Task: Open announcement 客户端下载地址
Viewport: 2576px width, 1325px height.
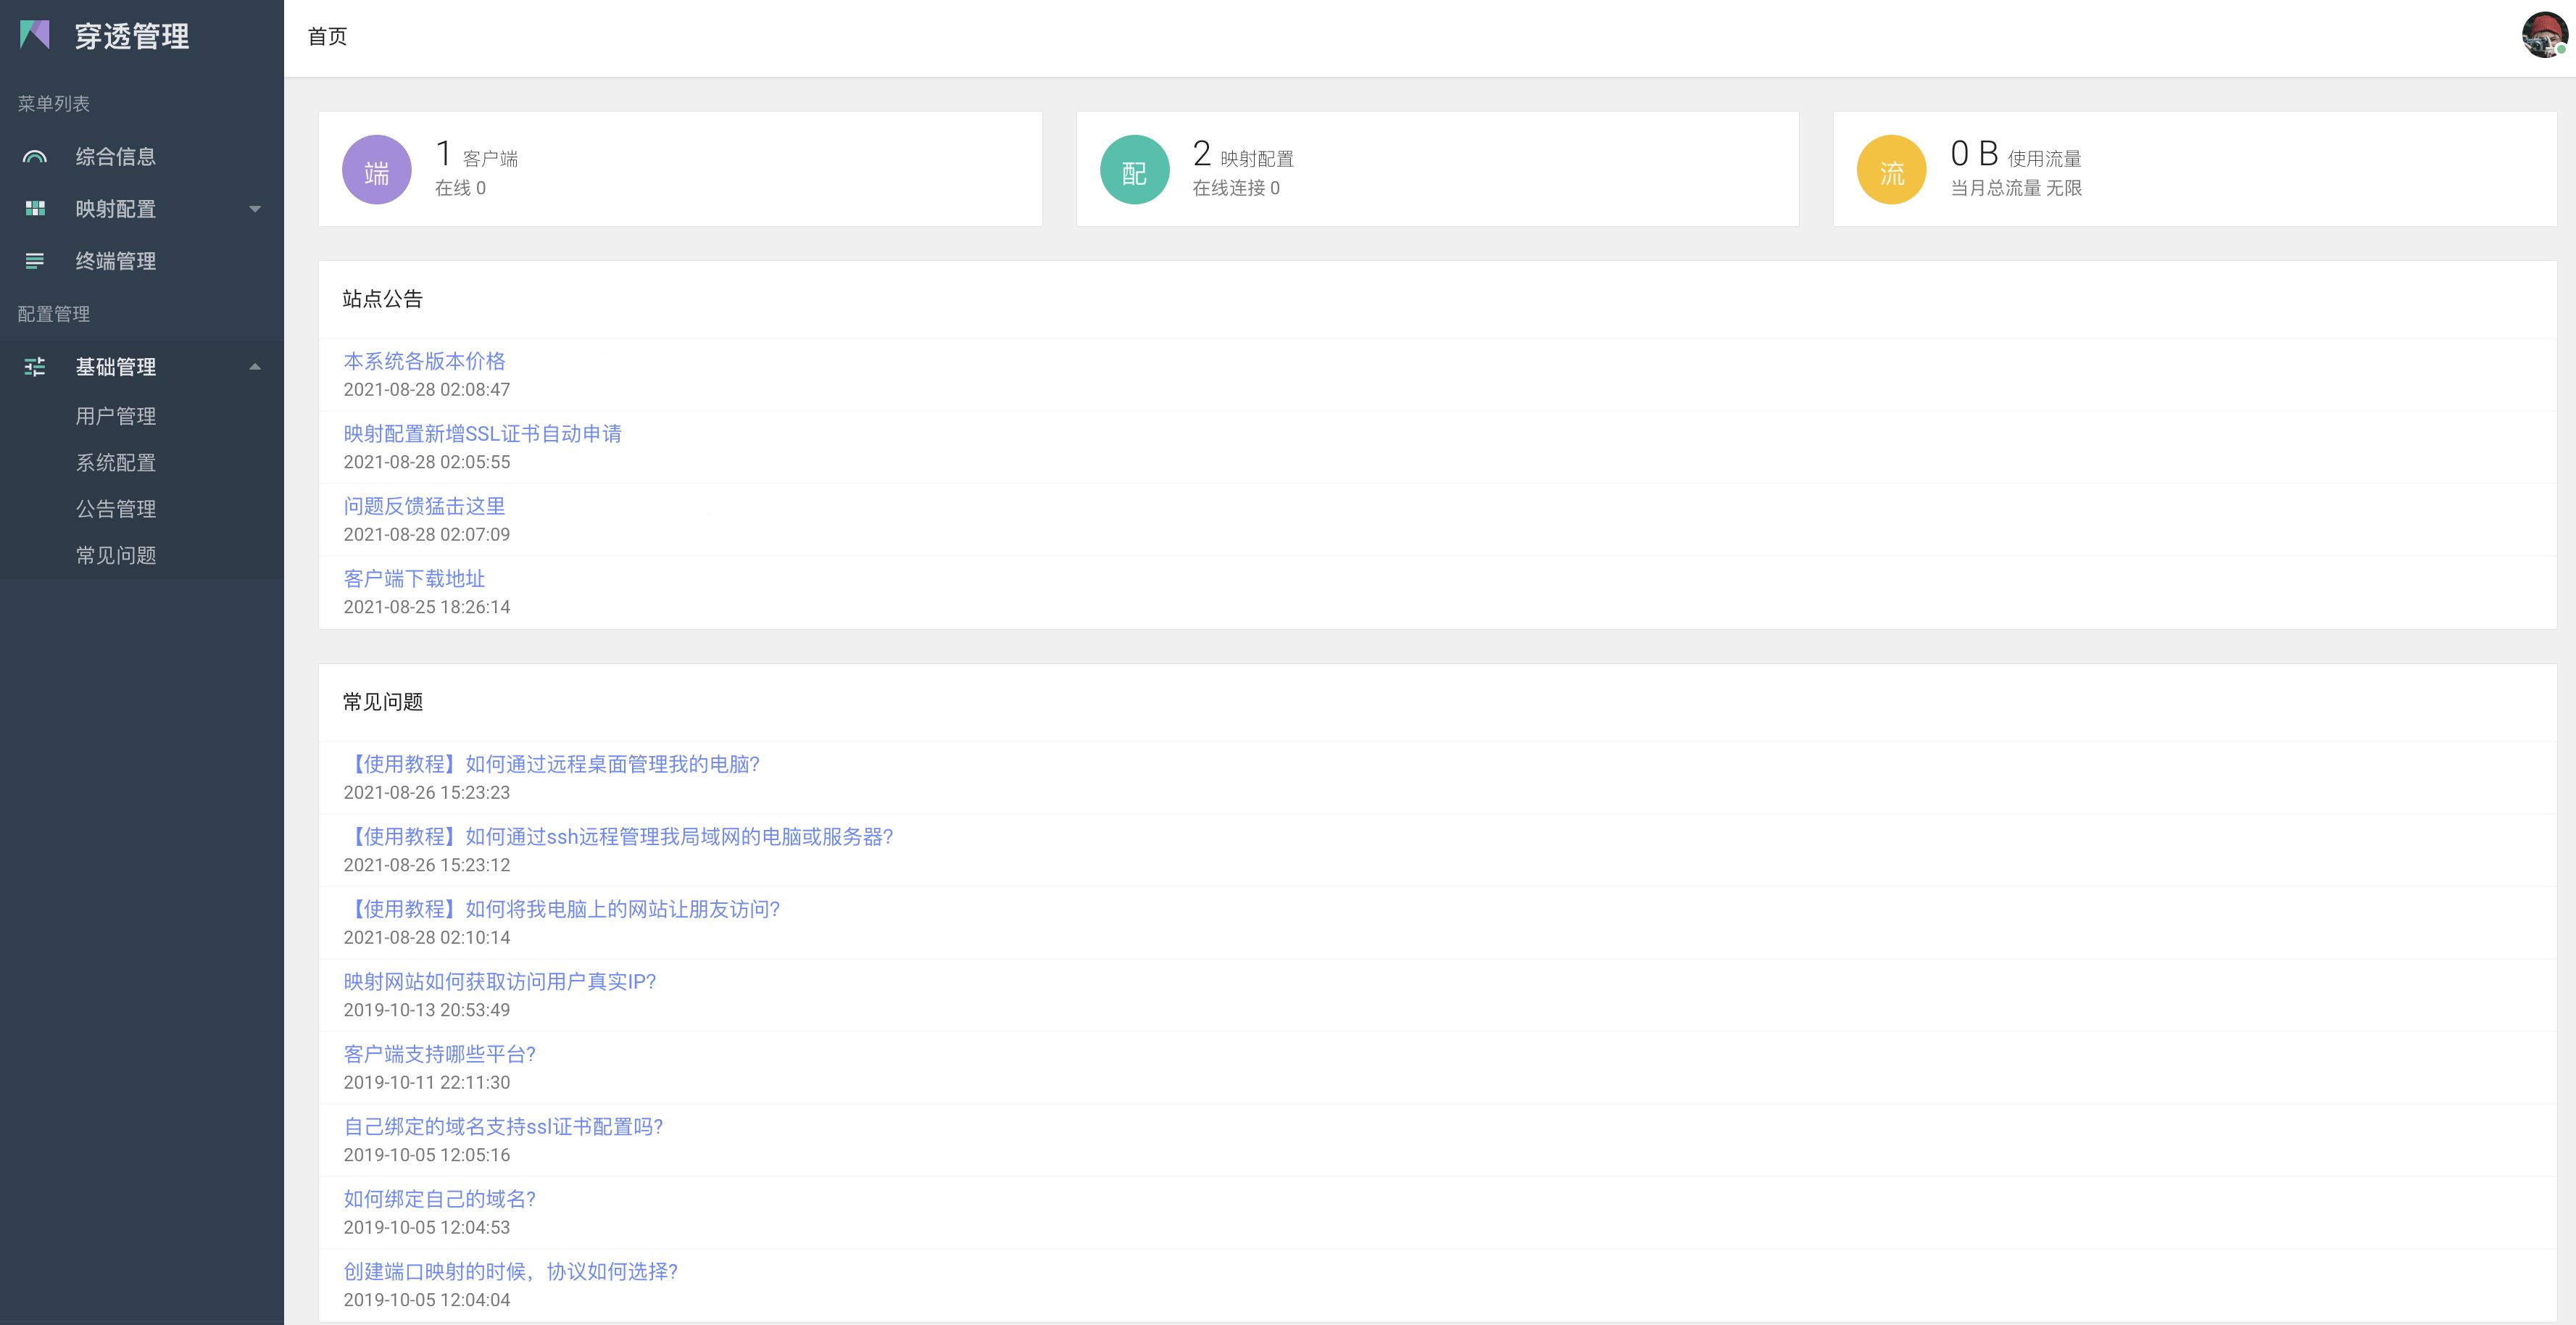Action: 414,579
